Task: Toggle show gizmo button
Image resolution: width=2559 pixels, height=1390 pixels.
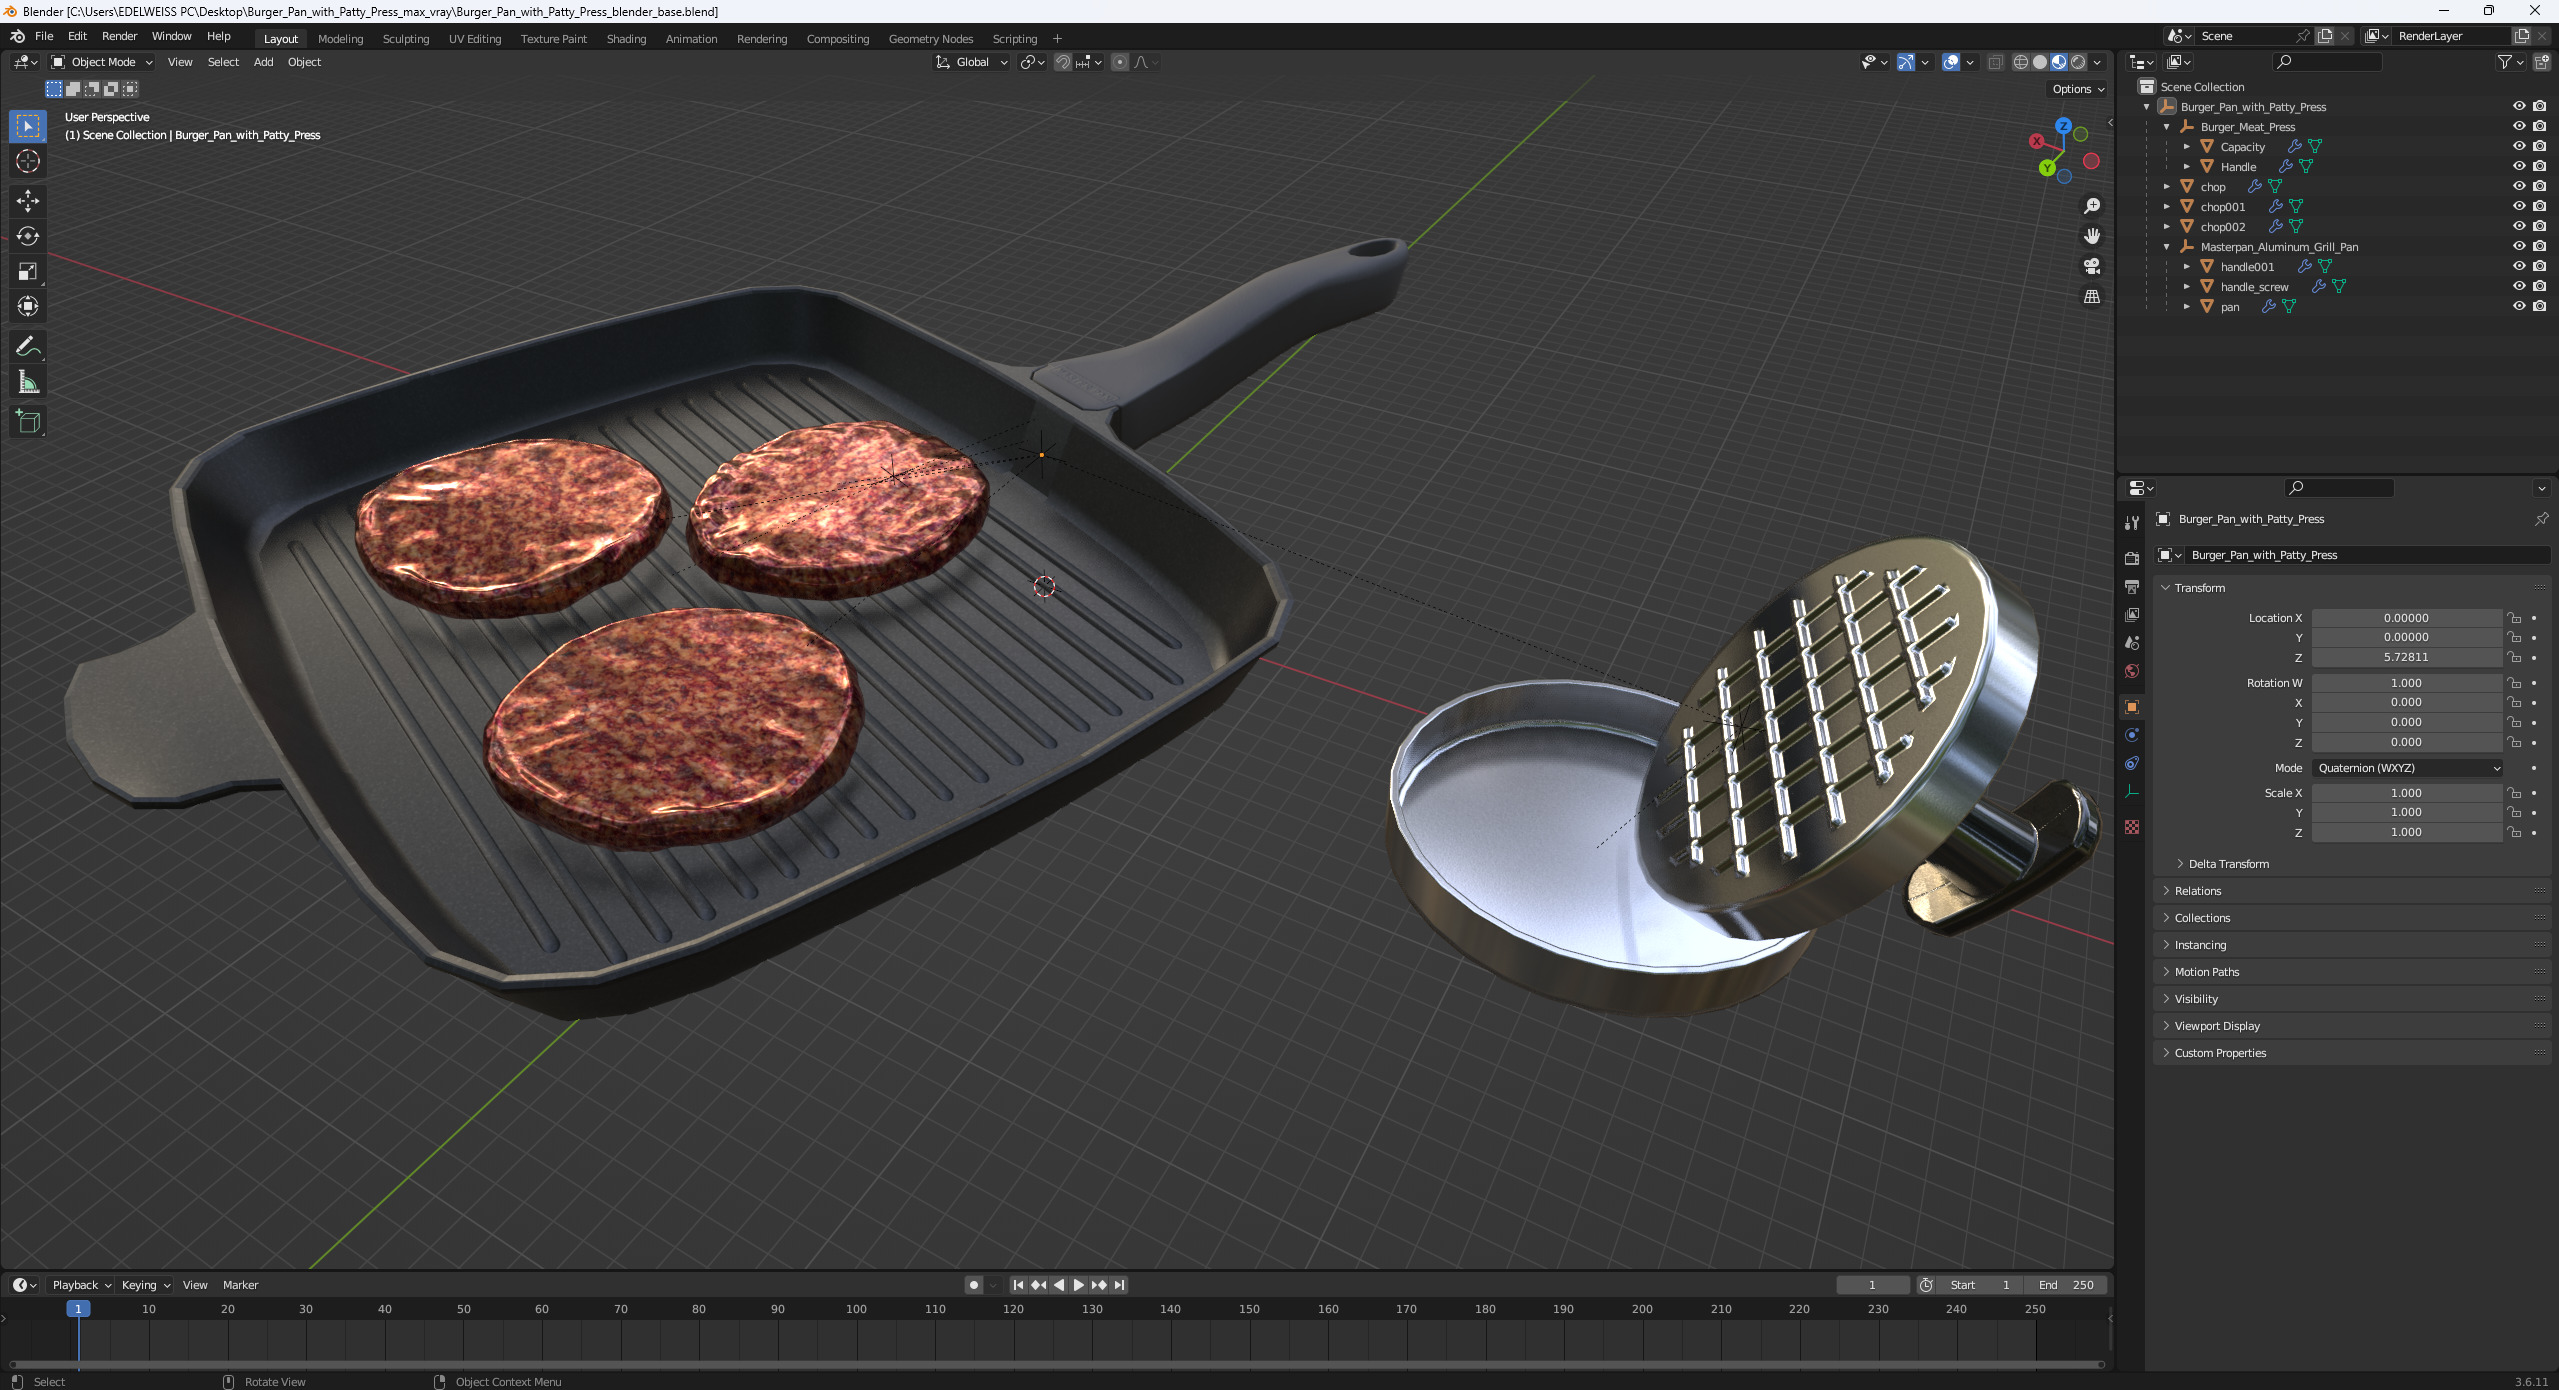Action: point(1906,62)
